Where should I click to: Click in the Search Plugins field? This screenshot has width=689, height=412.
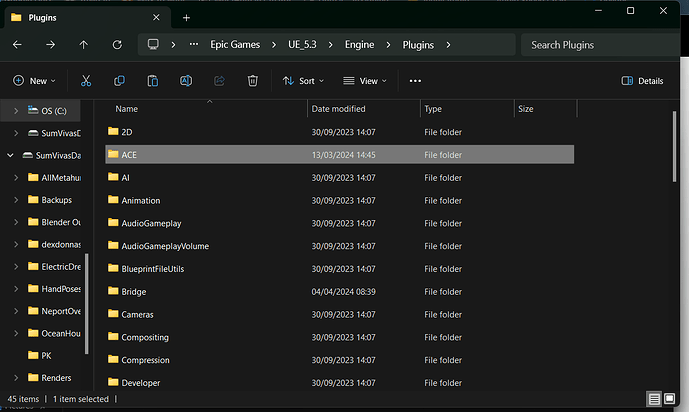600,45
